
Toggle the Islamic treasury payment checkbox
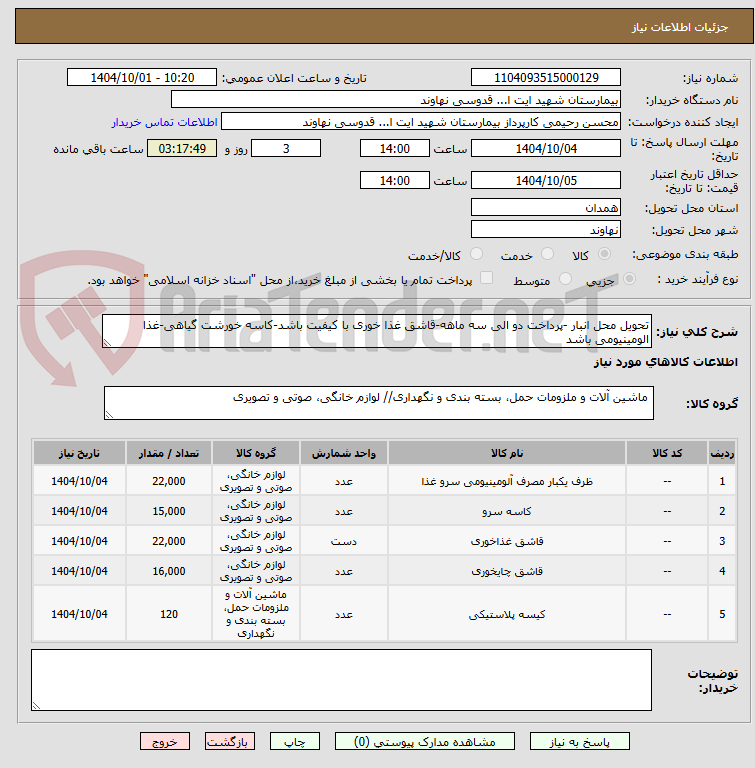tap(486, 278)
